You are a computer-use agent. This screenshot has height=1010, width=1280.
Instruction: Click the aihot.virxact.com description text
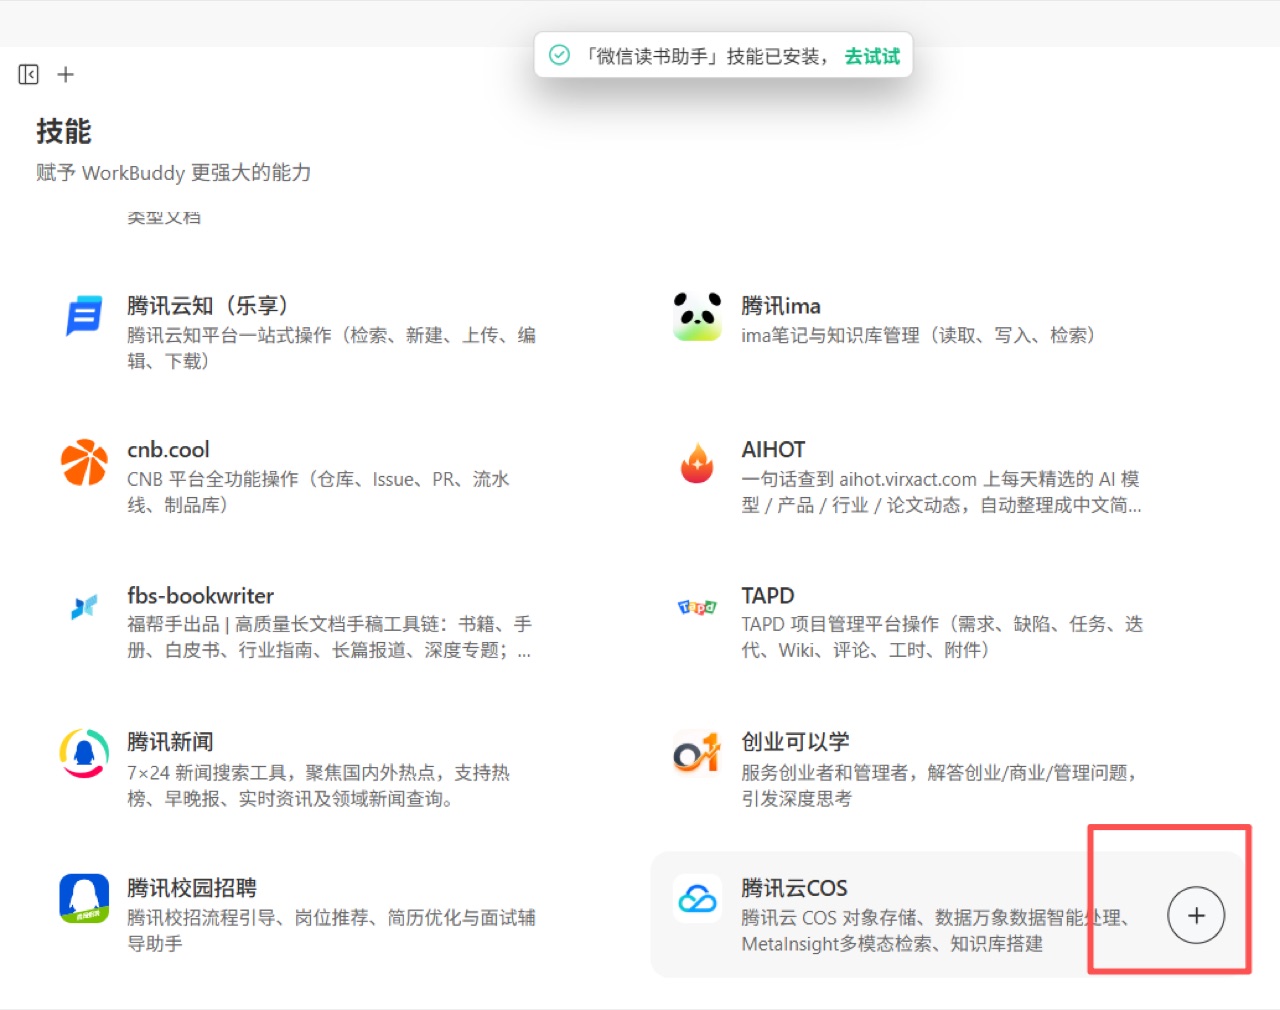pos(941,492)
